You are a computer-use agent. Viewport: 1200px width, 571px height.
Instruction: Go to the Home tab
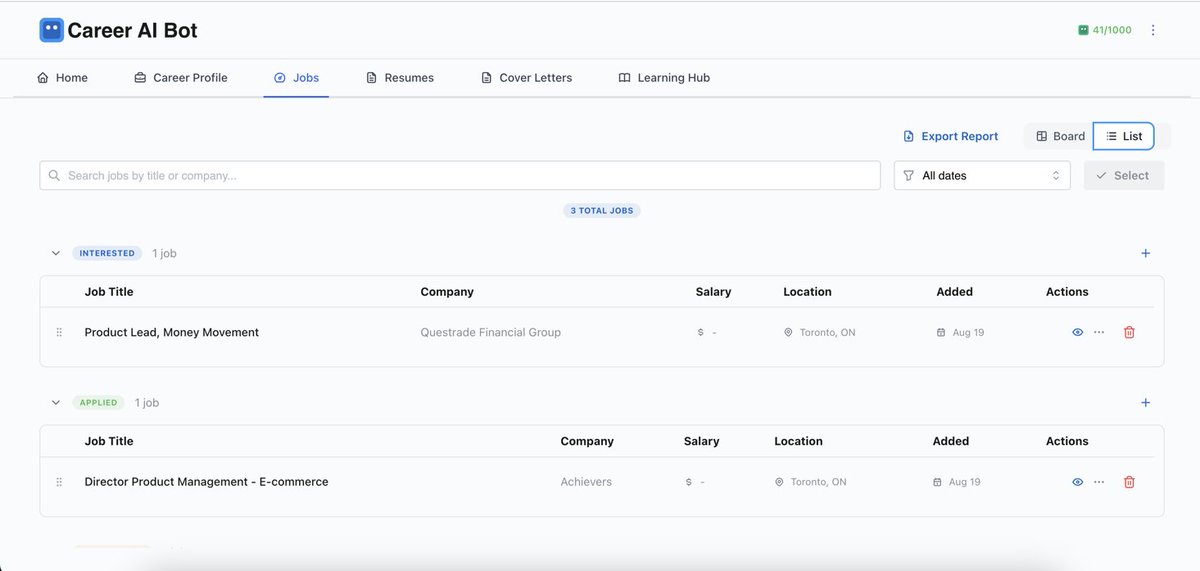62,78
